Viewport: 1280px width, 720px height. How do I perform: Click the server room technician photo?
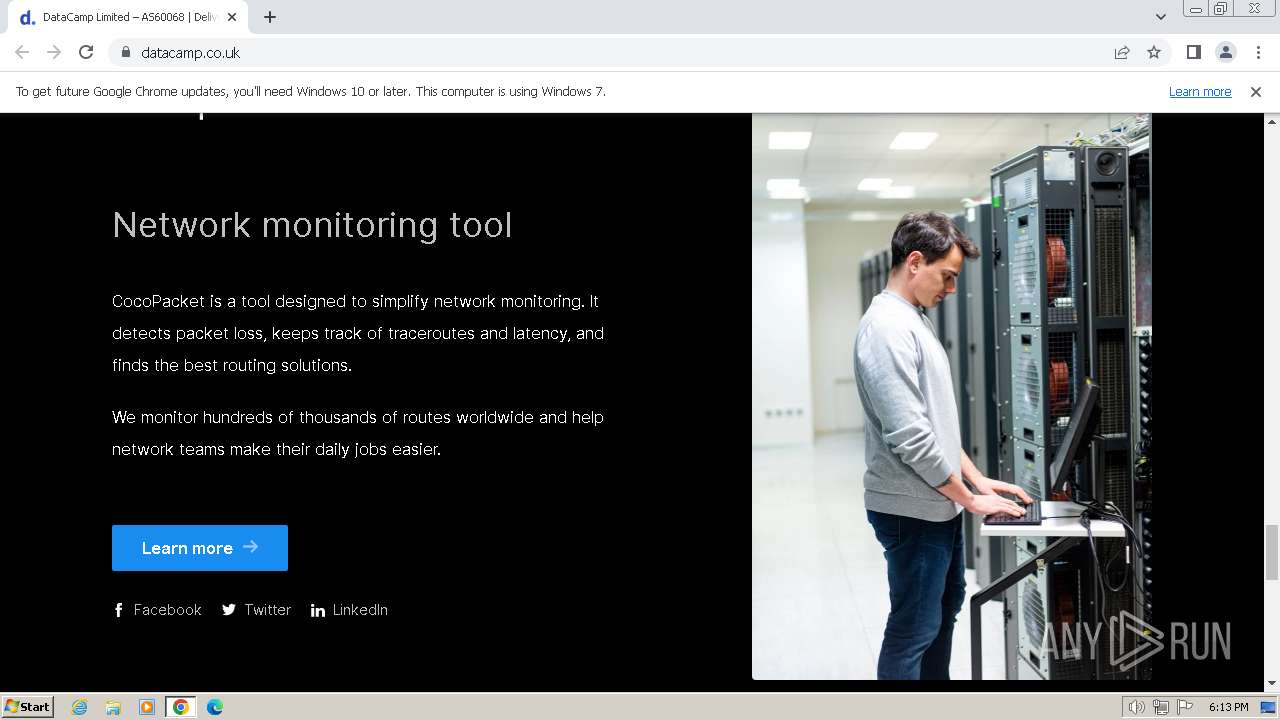tap(951, 396)
